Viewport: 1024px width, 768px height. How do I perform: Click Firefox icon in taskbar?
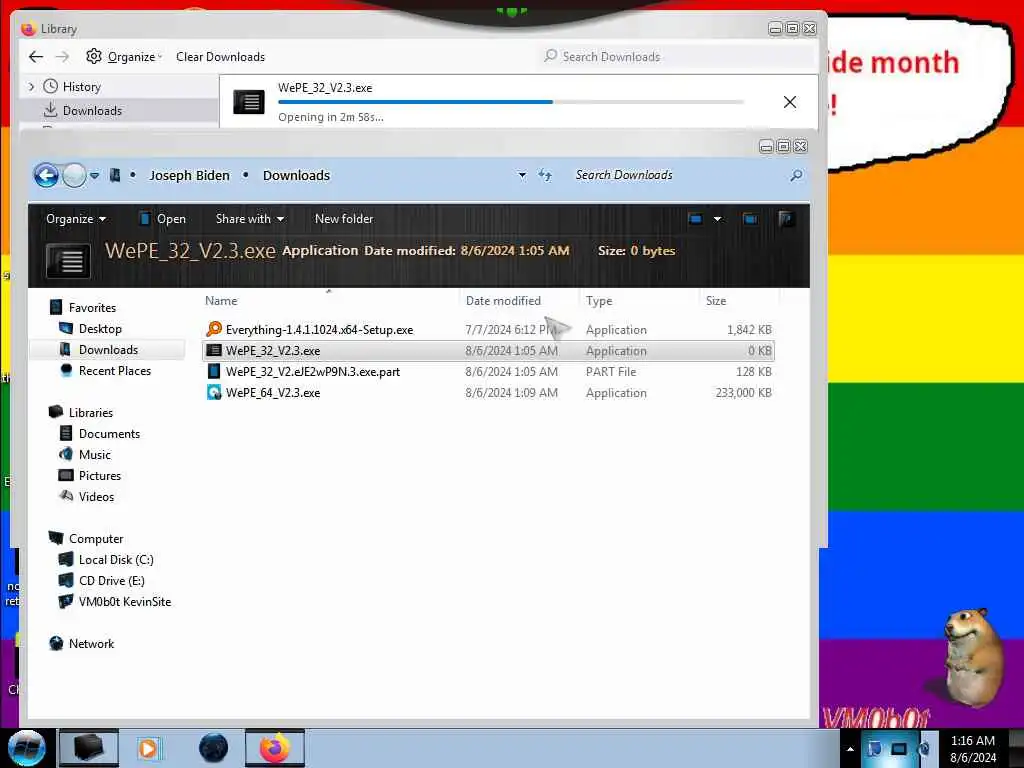pyautogui.click(x=275, y=748)
